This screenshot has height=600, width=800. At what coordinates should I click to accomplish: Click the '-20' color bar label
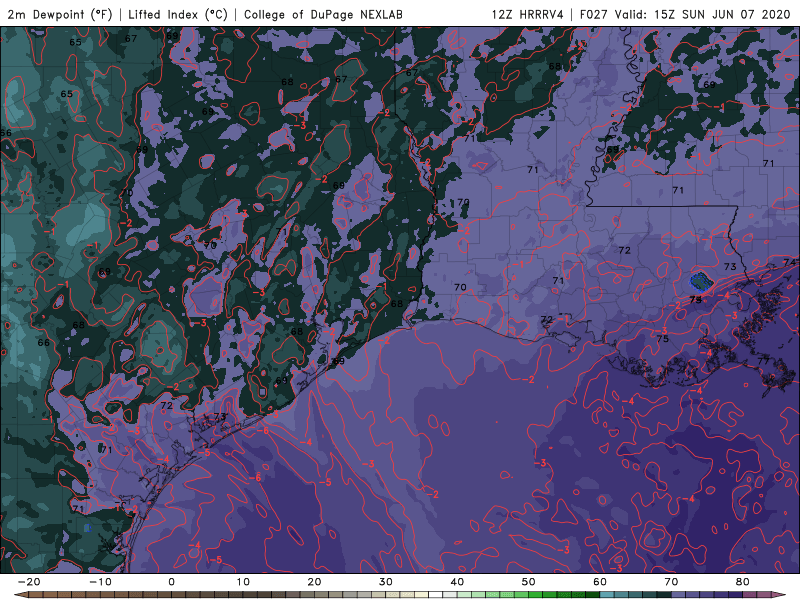(x=29, y=582)
